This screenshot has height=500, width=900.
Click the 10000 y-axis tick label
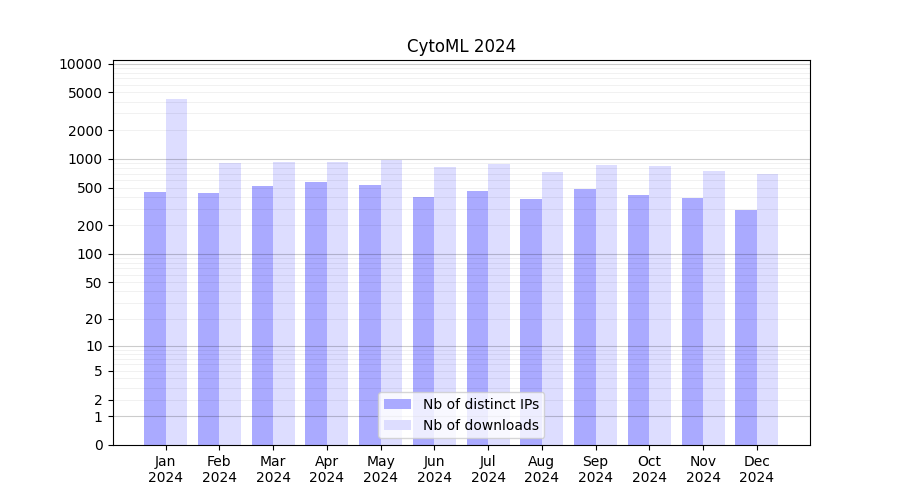click(x=81, y=64)
